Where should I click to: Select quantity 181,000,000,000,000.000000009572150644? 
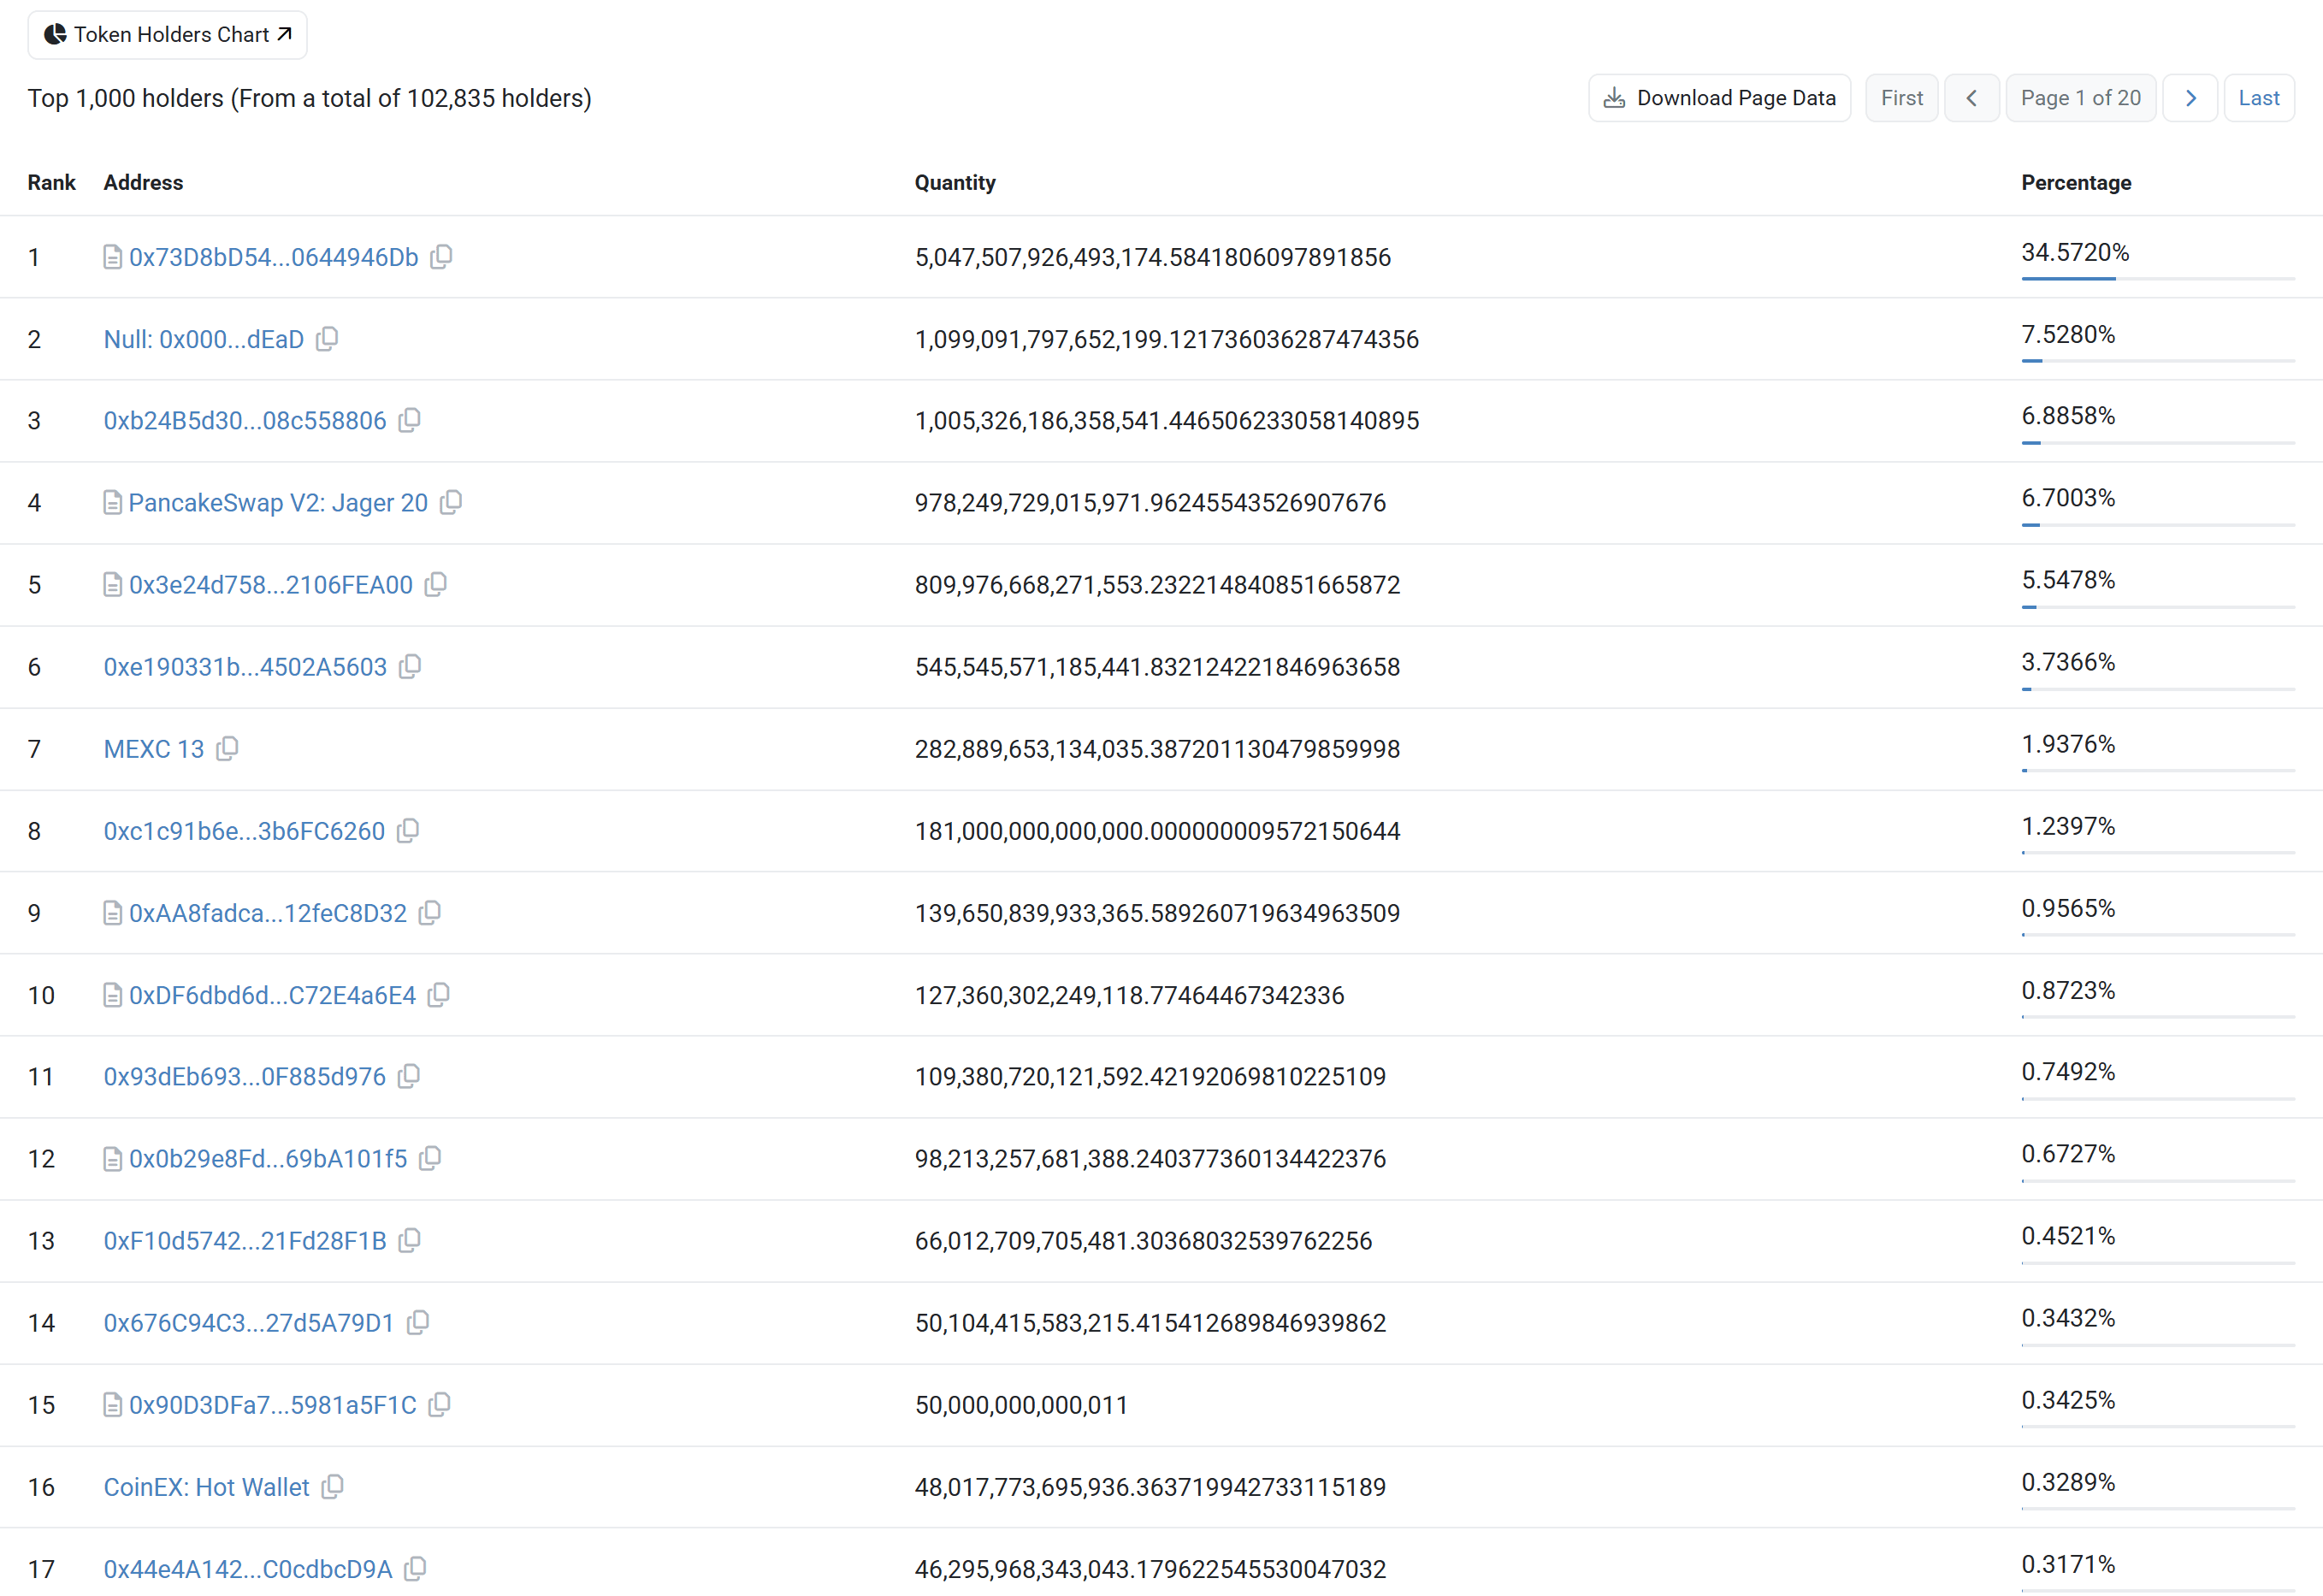(1157, 830)
